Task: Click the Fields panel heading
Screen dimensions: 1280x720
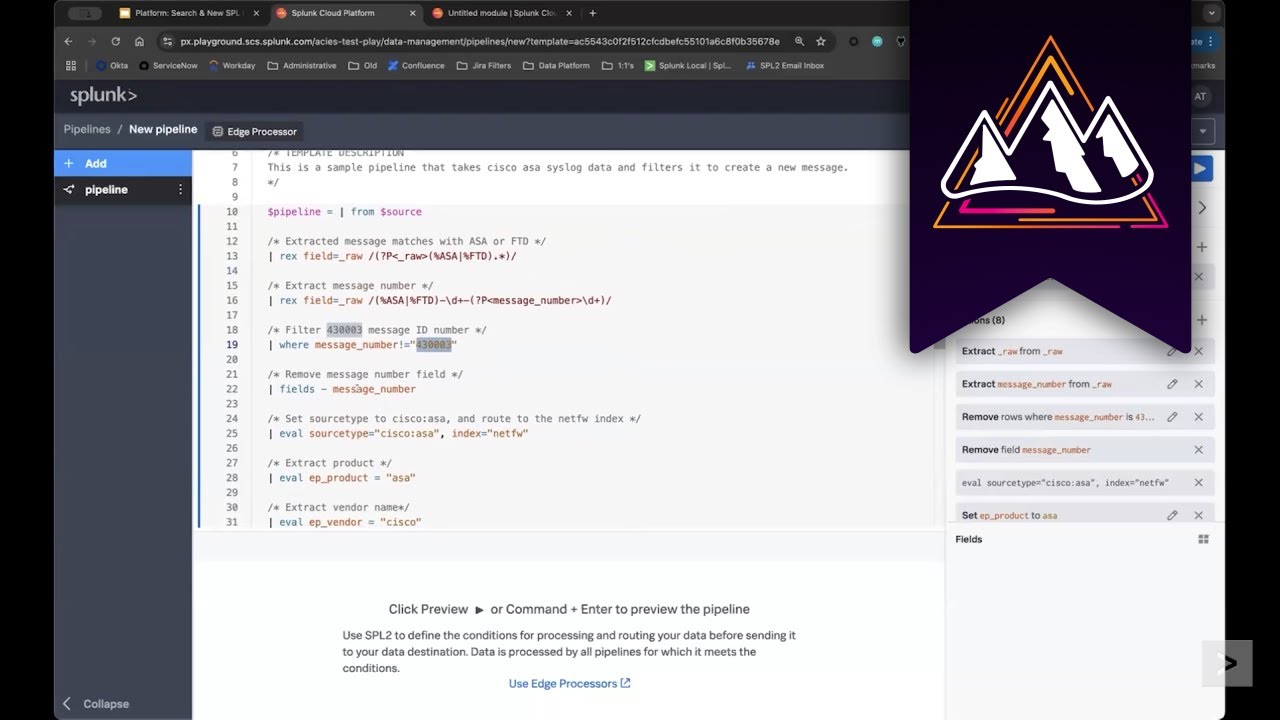Action: [x=969, y=539]
